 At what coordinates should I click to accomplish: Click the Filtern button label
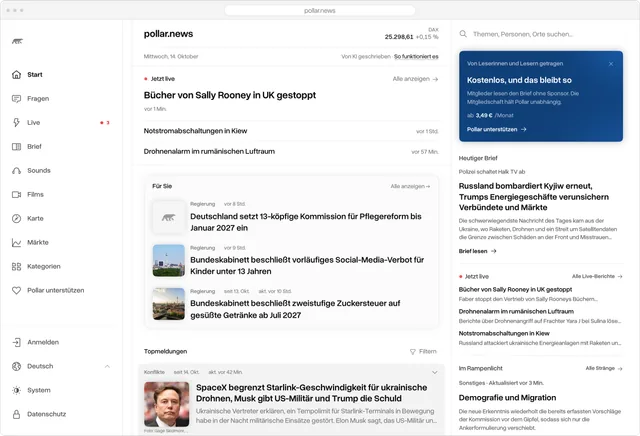coord(427,351)
